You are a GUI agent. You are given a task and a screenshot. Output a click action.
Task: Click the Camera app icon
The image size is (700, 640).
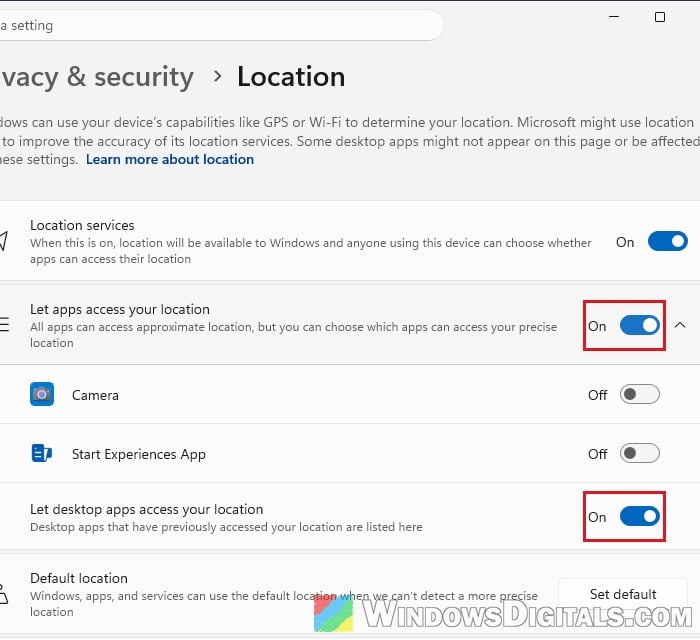pyautogui.click(x=42, y=394)
